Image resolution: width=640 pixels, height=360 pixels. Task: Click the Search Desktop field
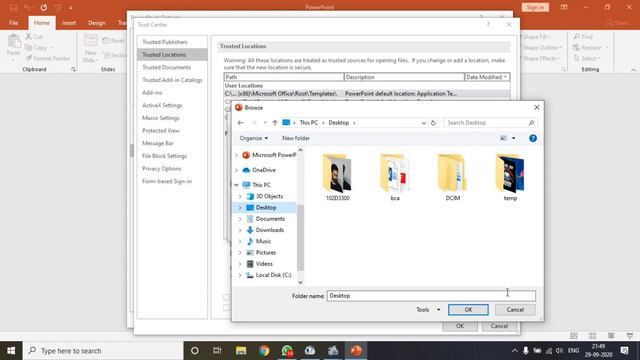[490, 123]
